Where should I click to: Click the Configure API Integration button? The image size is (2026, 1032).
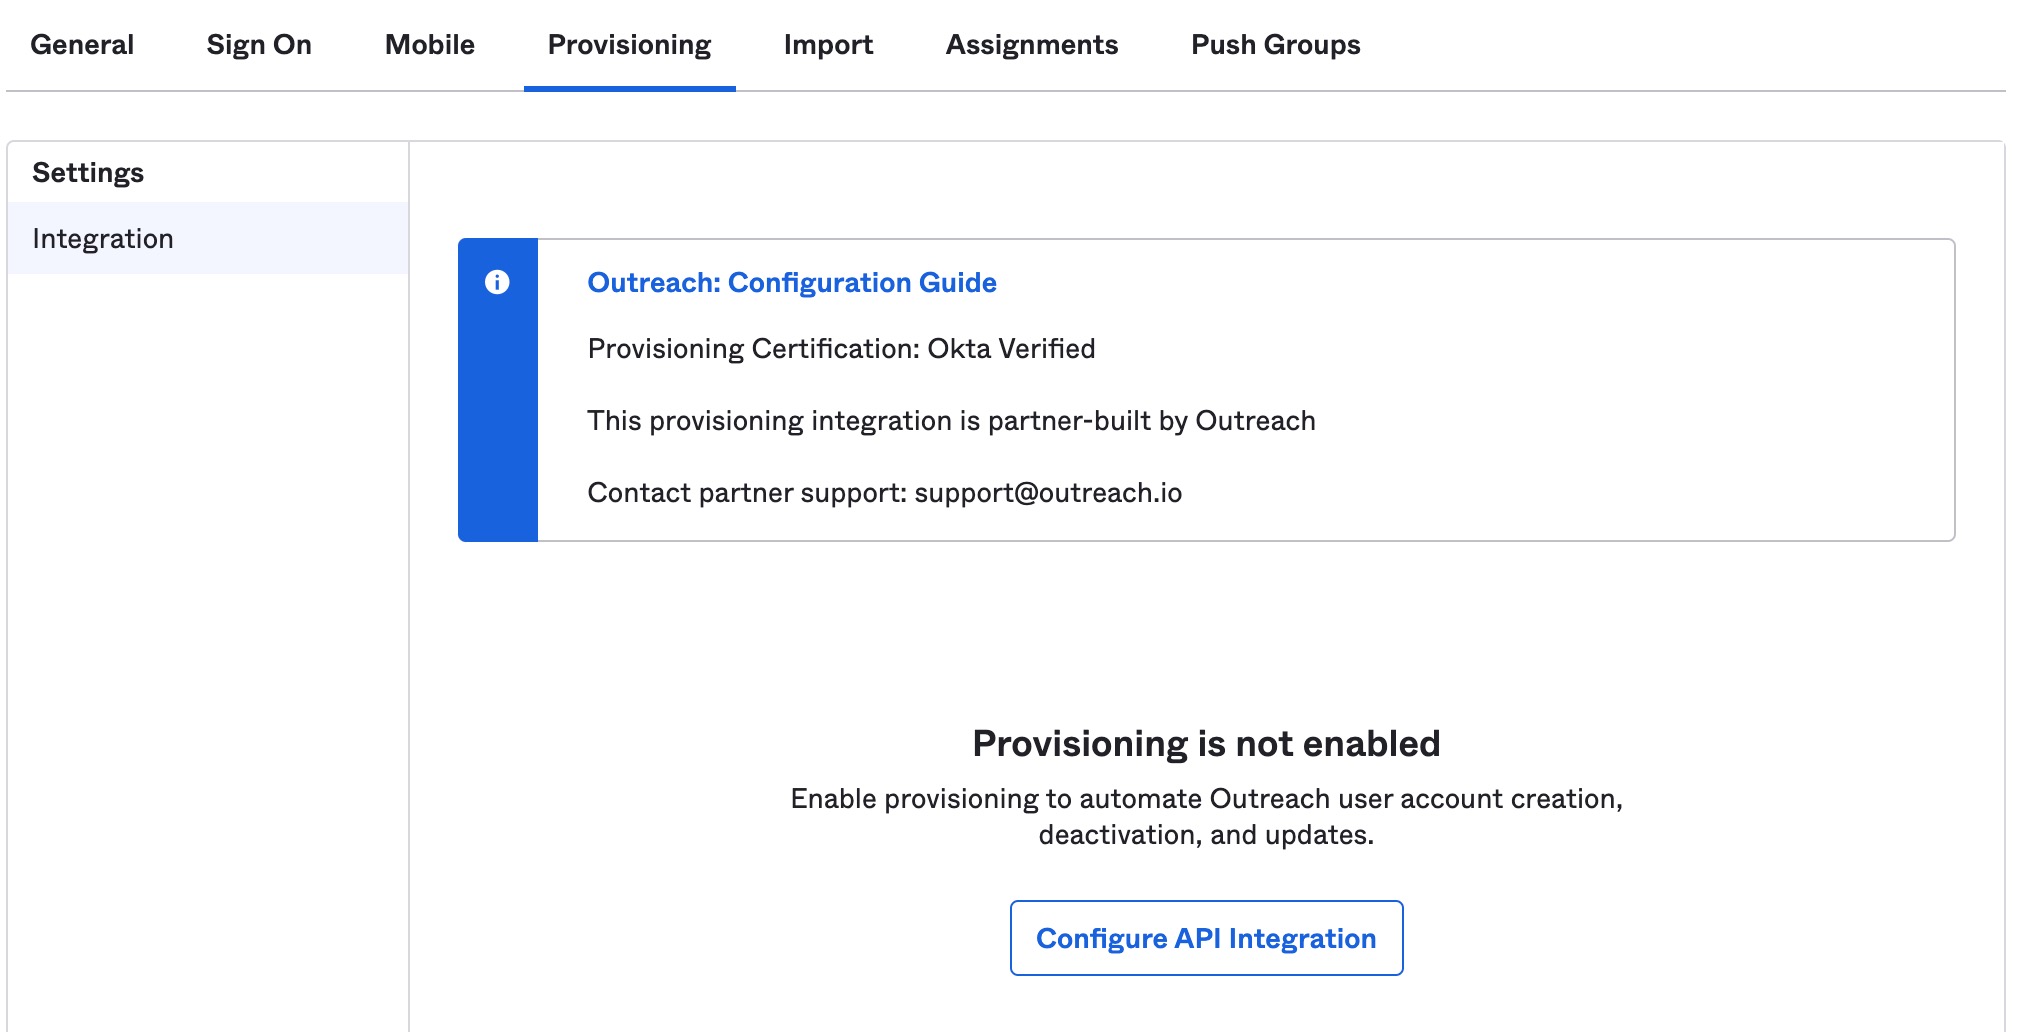(x=1206, y=938)
